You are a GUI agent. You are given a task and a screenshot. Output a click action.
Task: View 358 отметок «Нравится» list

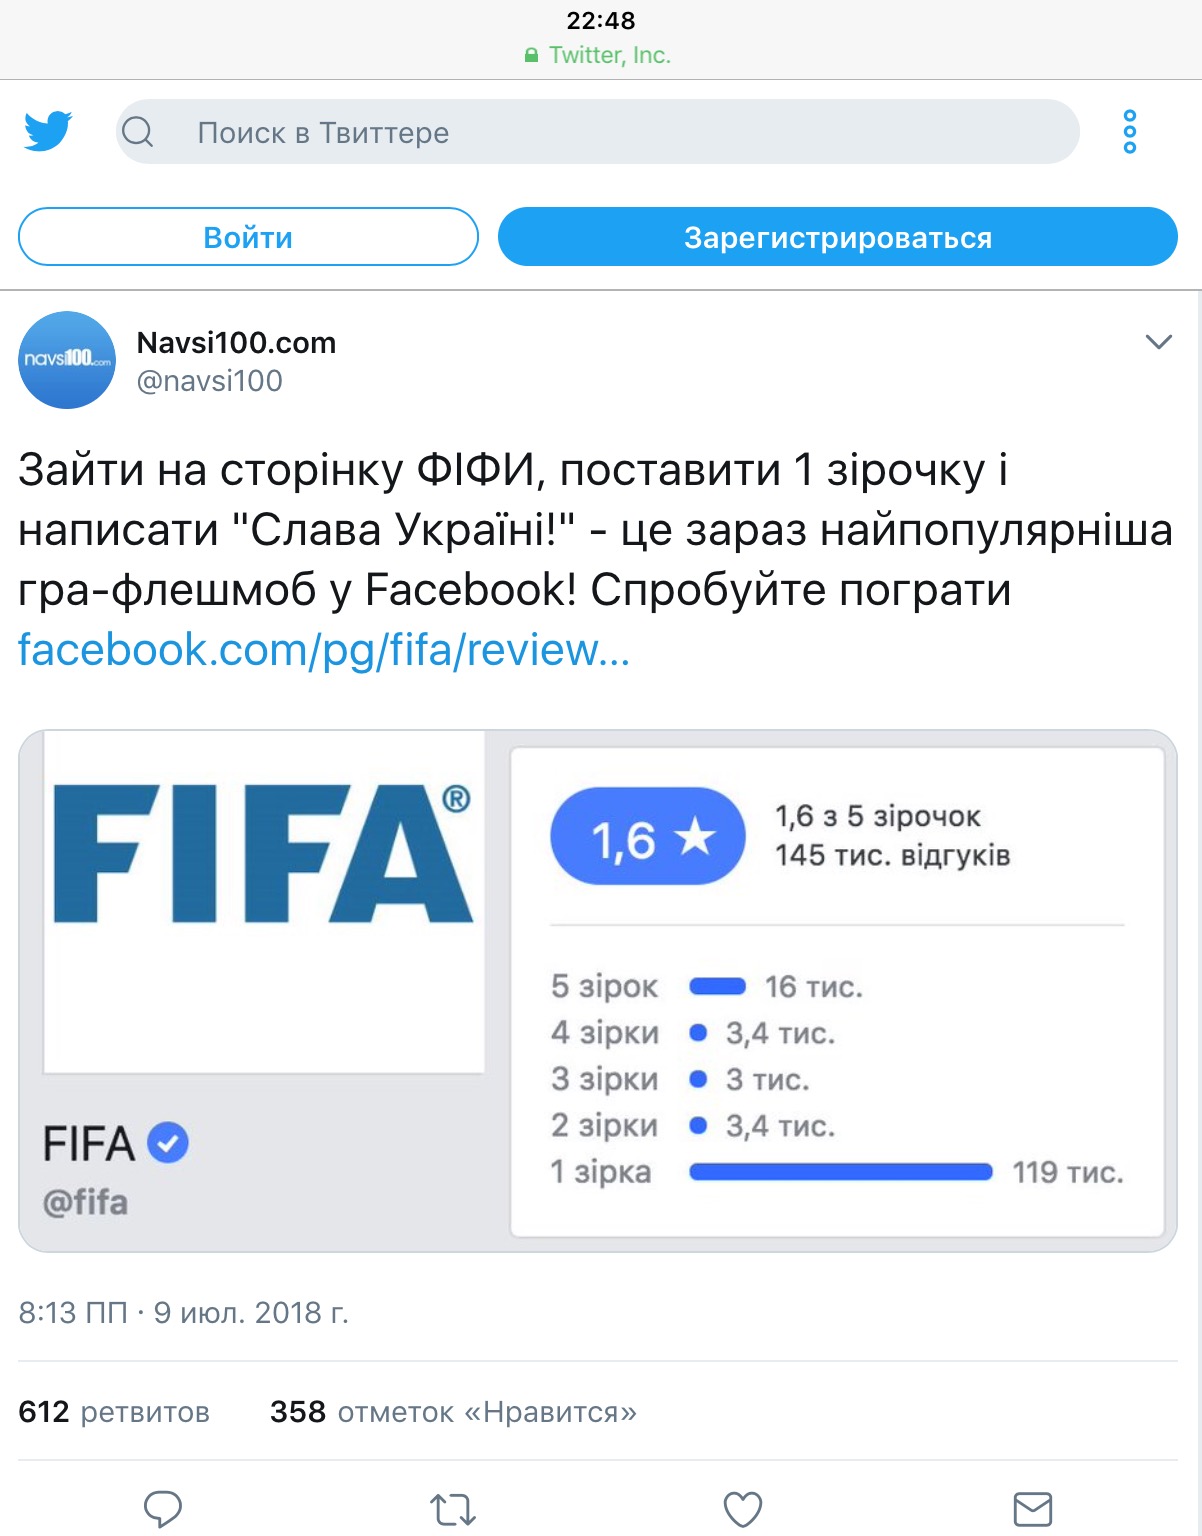pos(453,1412)
